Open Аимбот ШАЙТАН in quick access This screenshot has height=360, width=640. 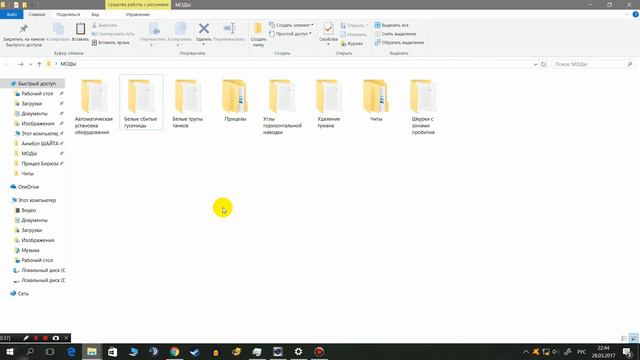tap(40, 143)
